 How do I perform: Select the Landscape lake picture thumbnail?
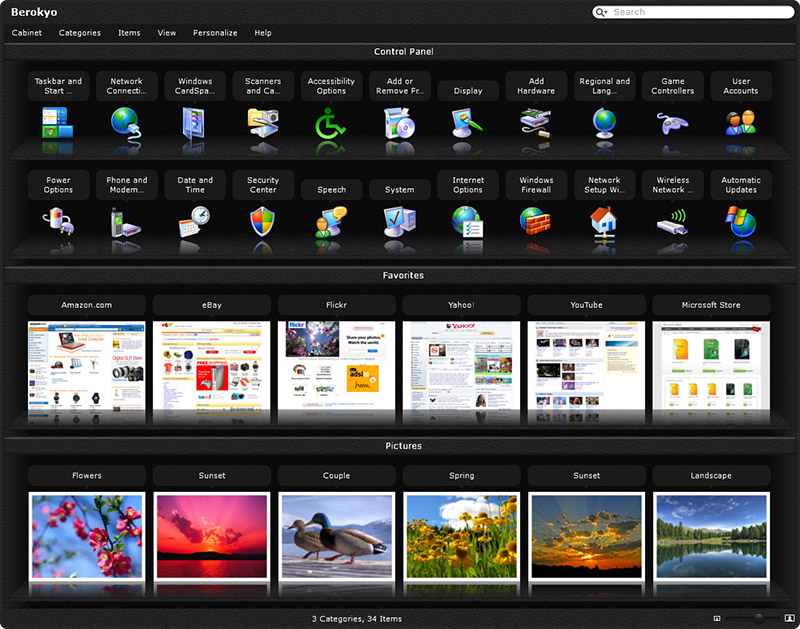(711, 536)
